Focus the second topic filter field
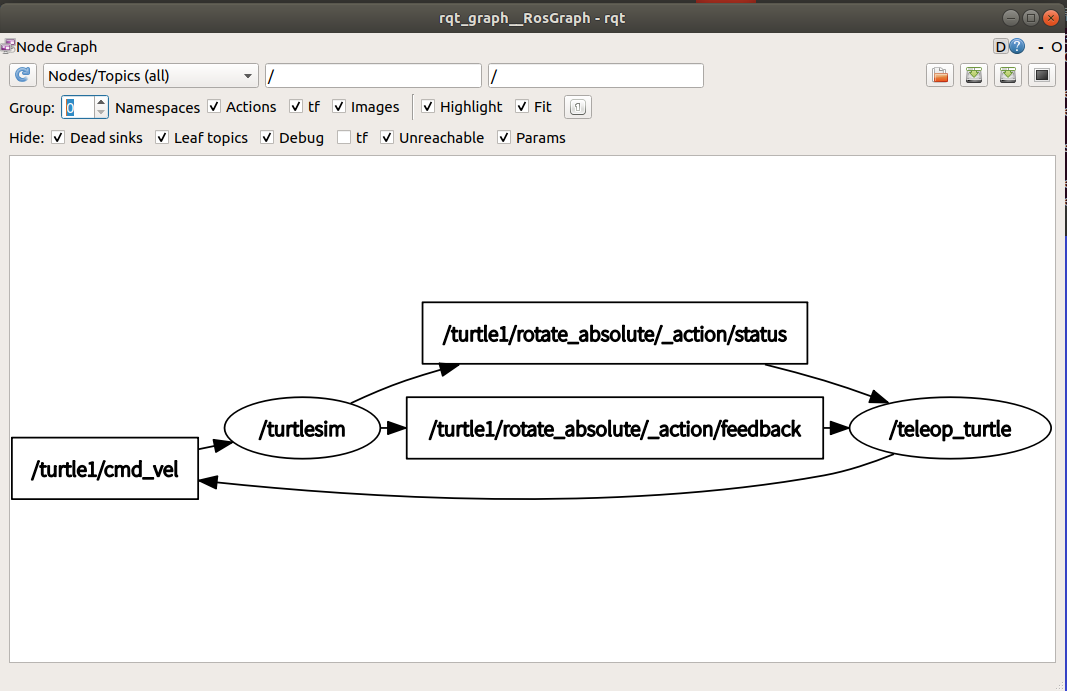Viewport: 1067px width, 691px height. pyautogui.click(x=595, y=76)
